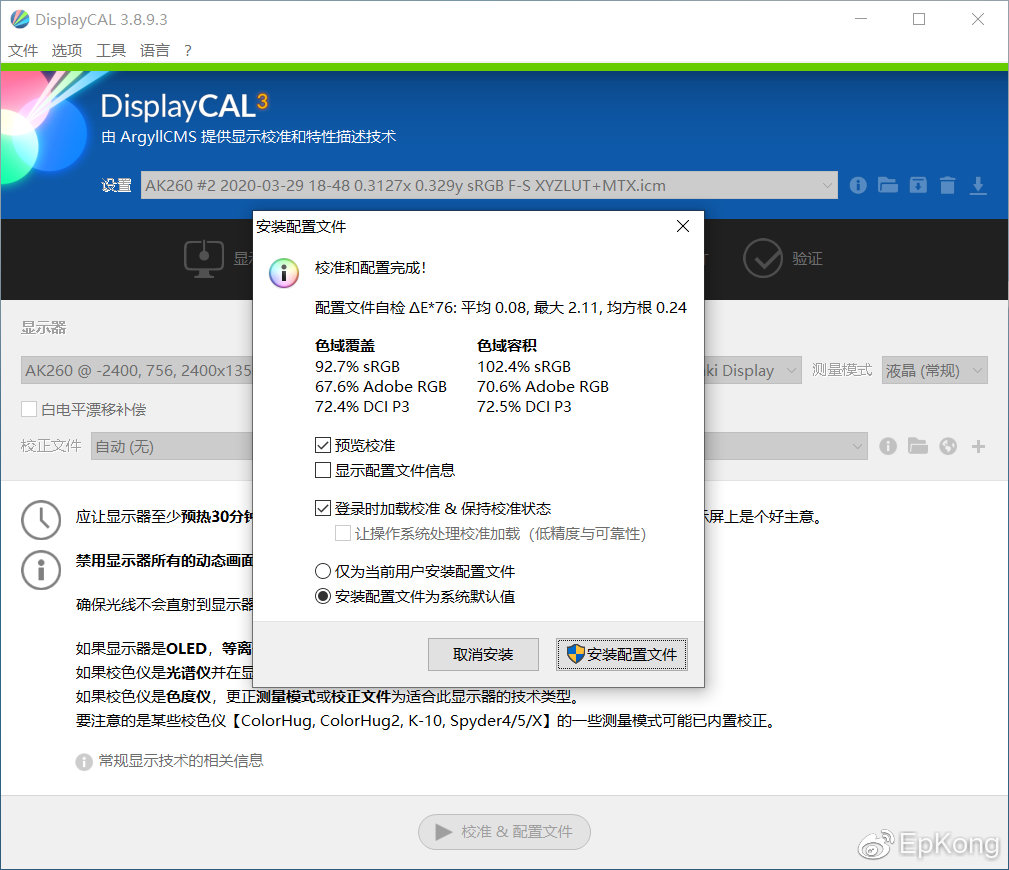Open settings file via folder icon in header

point(887,185)
